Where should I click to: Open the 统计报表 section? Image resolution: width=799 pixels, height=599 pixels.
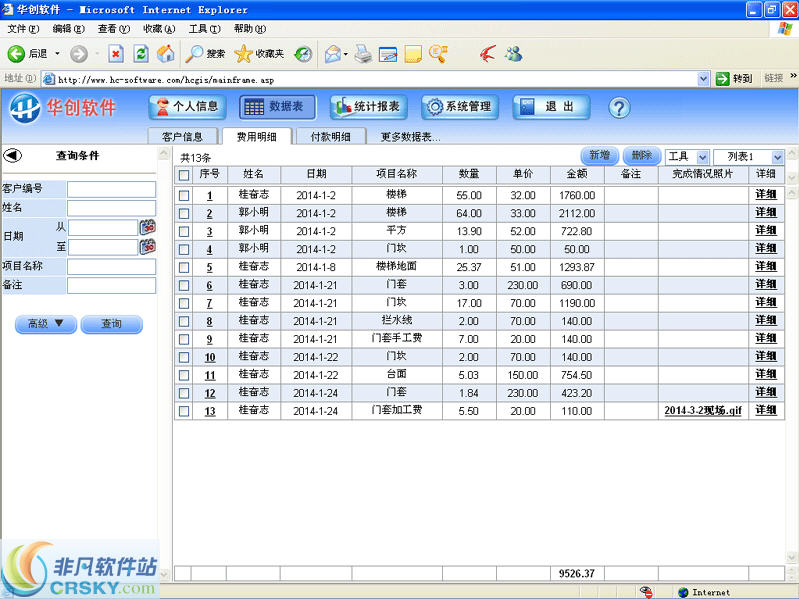coord(368,107)
